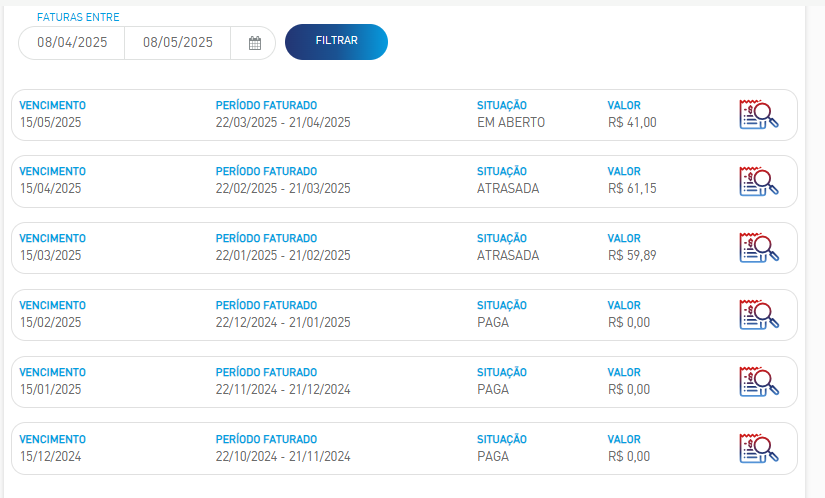Select invoice row for period 22/12/2024 - 21/01/2025
825x498 pixels.
[x=404, y=314]
